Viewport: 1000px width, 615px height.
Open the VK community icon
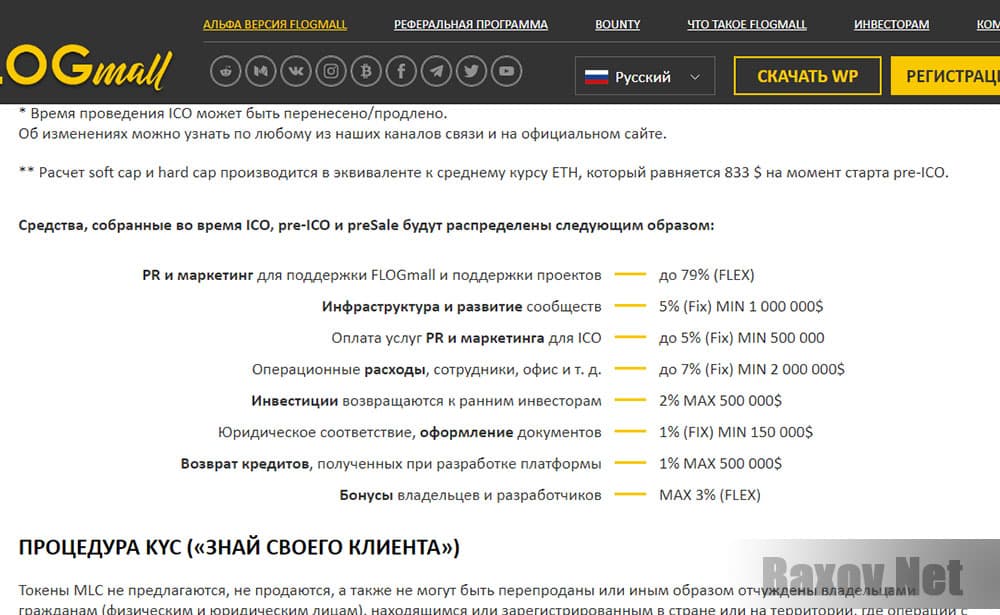click(296, 71)
